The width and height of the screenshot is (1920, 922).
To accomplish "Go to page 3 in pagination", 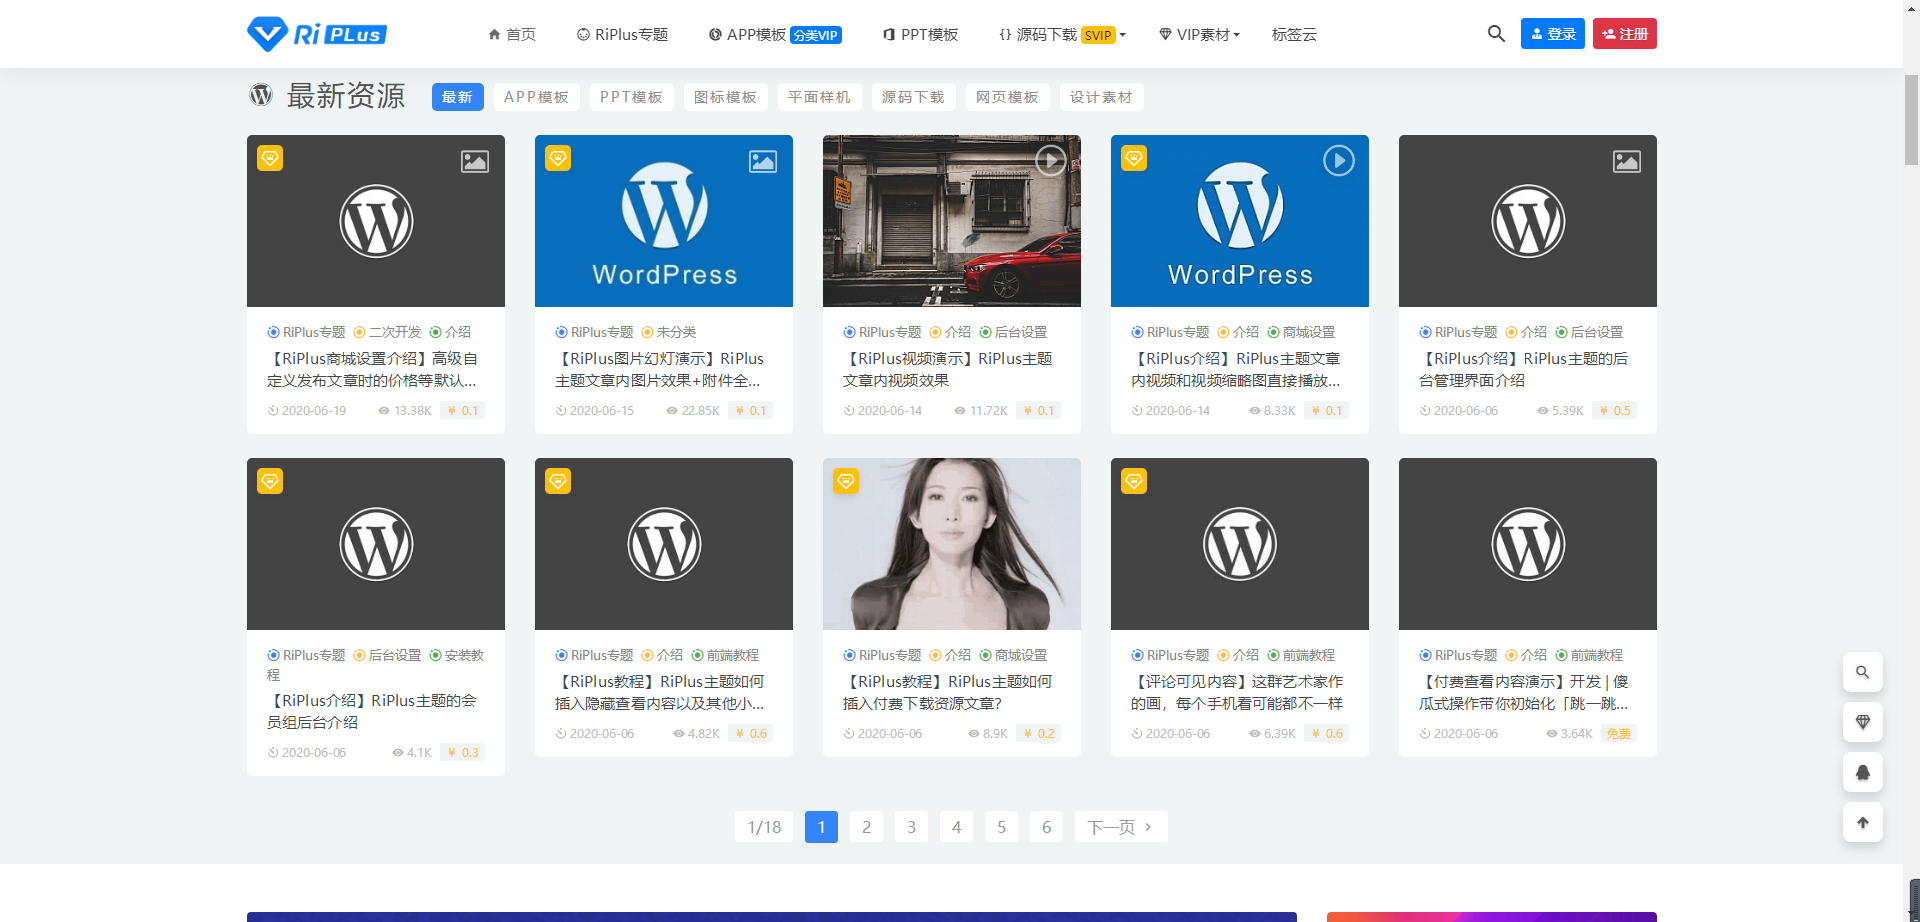I will (x=911, y=827).
